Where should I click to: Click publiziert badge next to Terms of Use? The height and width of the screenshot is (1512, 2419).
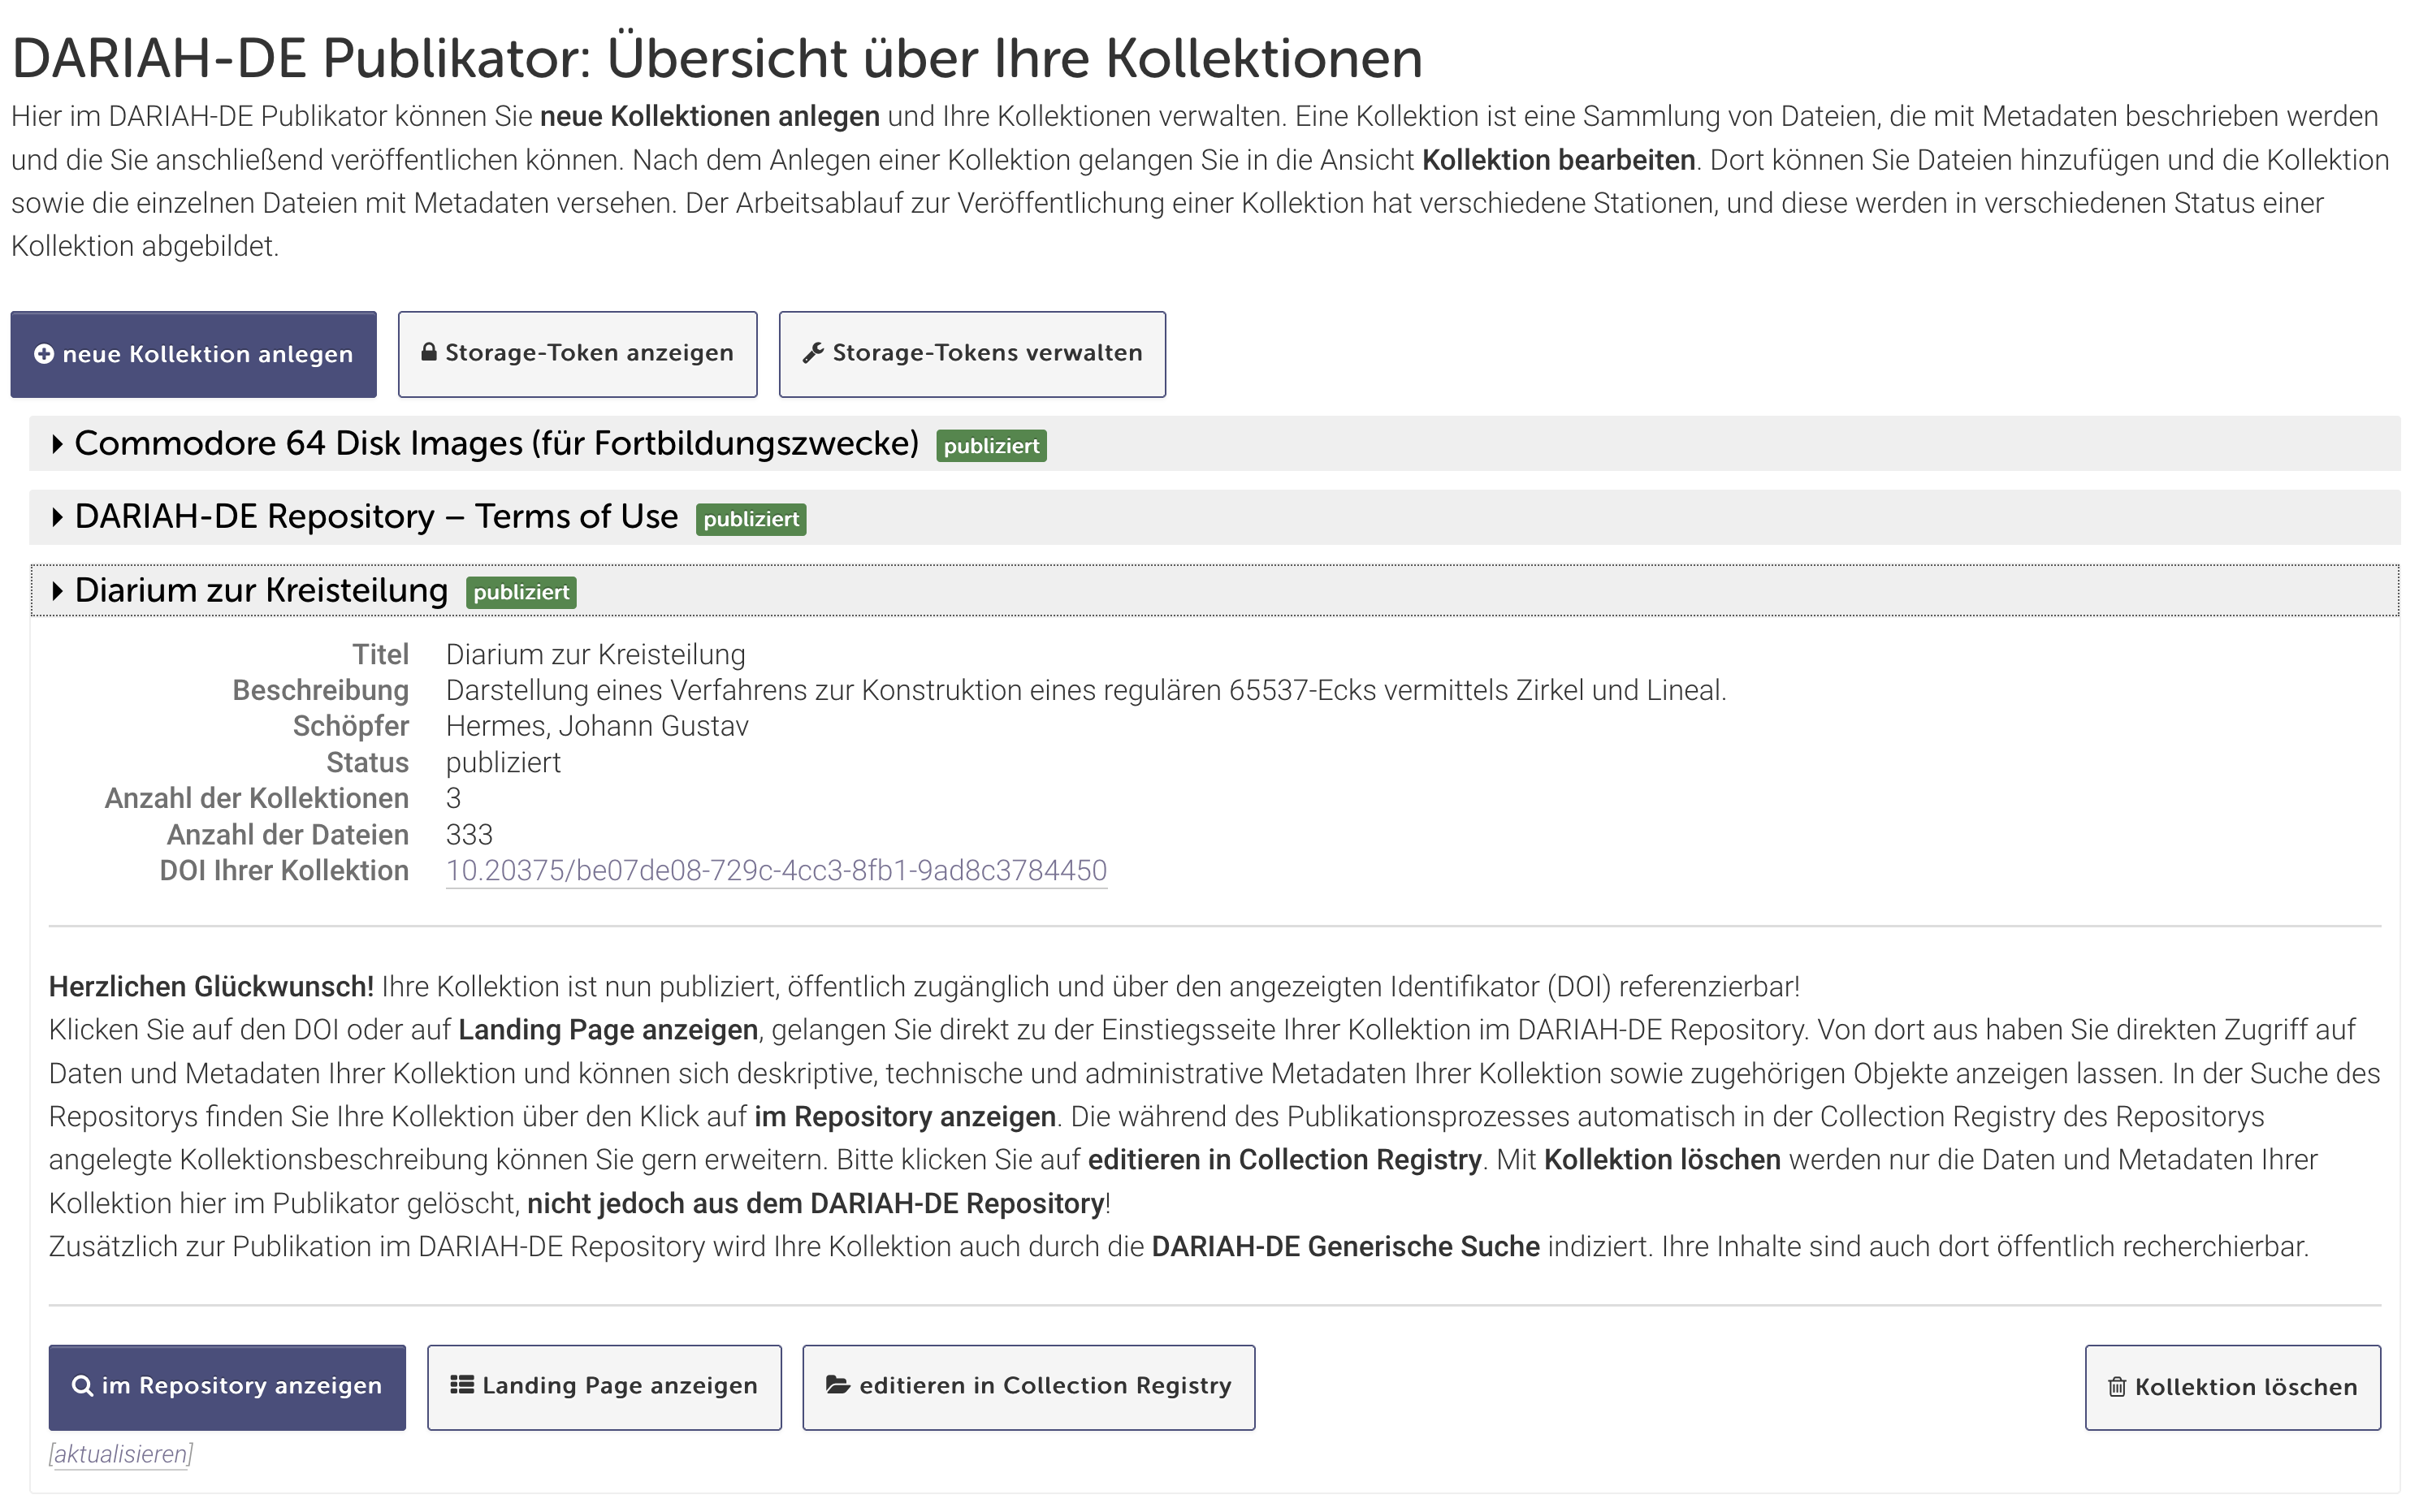point(751,519)
